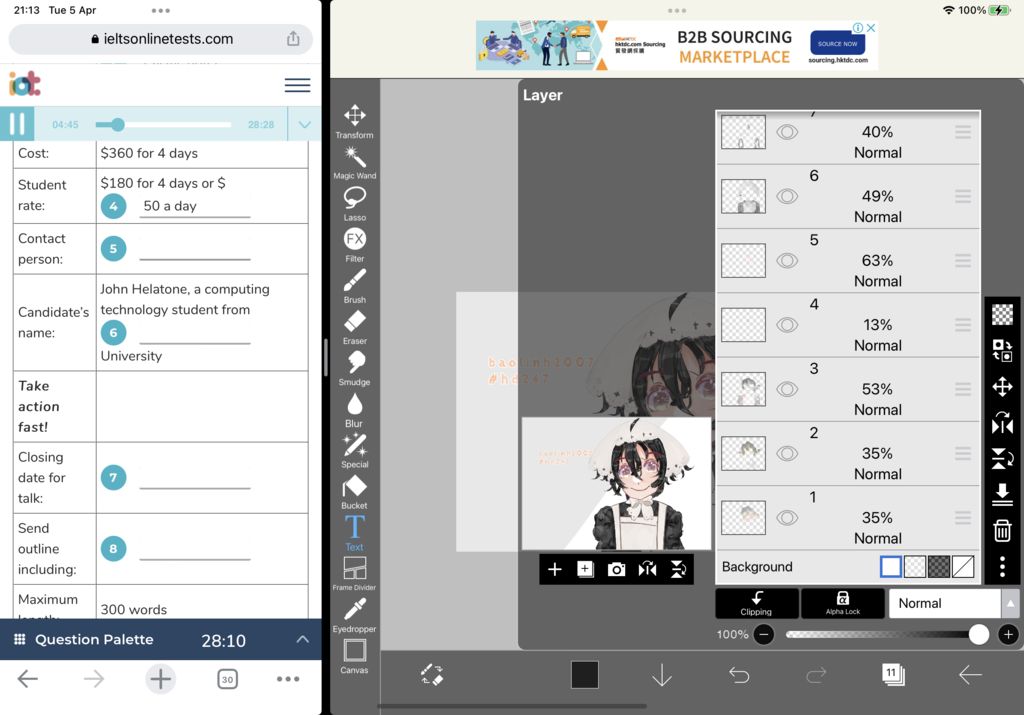Image resolution: width=1024 pixels, height=715 pixels.
Task: Toggle visibility of layer 1
Action: click(787, 518)
